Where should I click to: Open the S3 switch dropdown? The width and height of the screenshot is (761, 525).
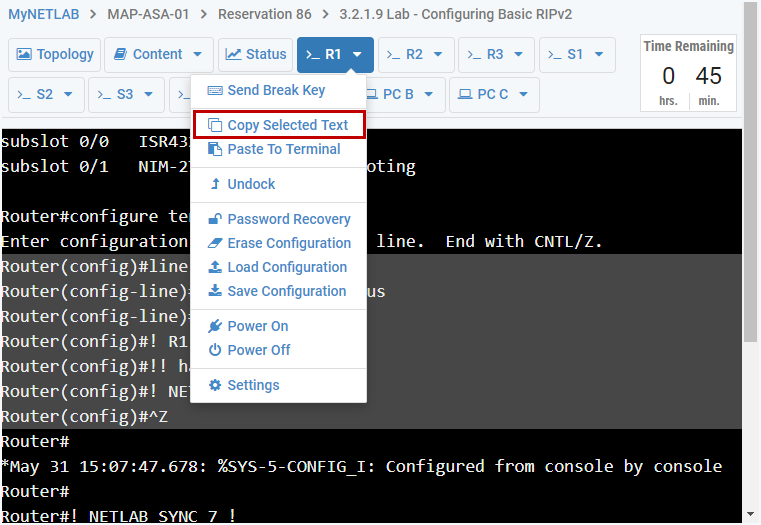[125, 95]
